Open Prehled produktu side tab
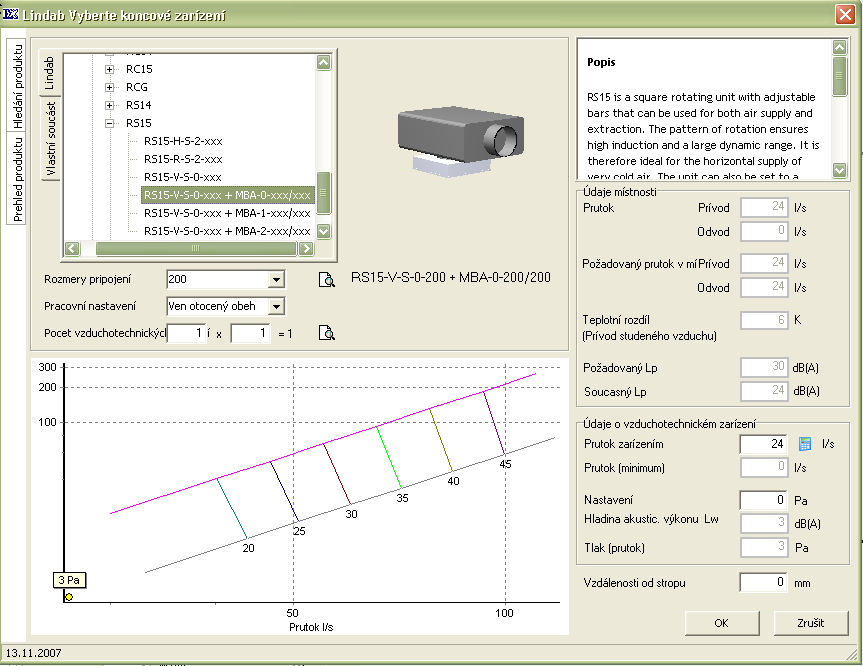Viewport: 863px width, 666px height. pos(17,179)
